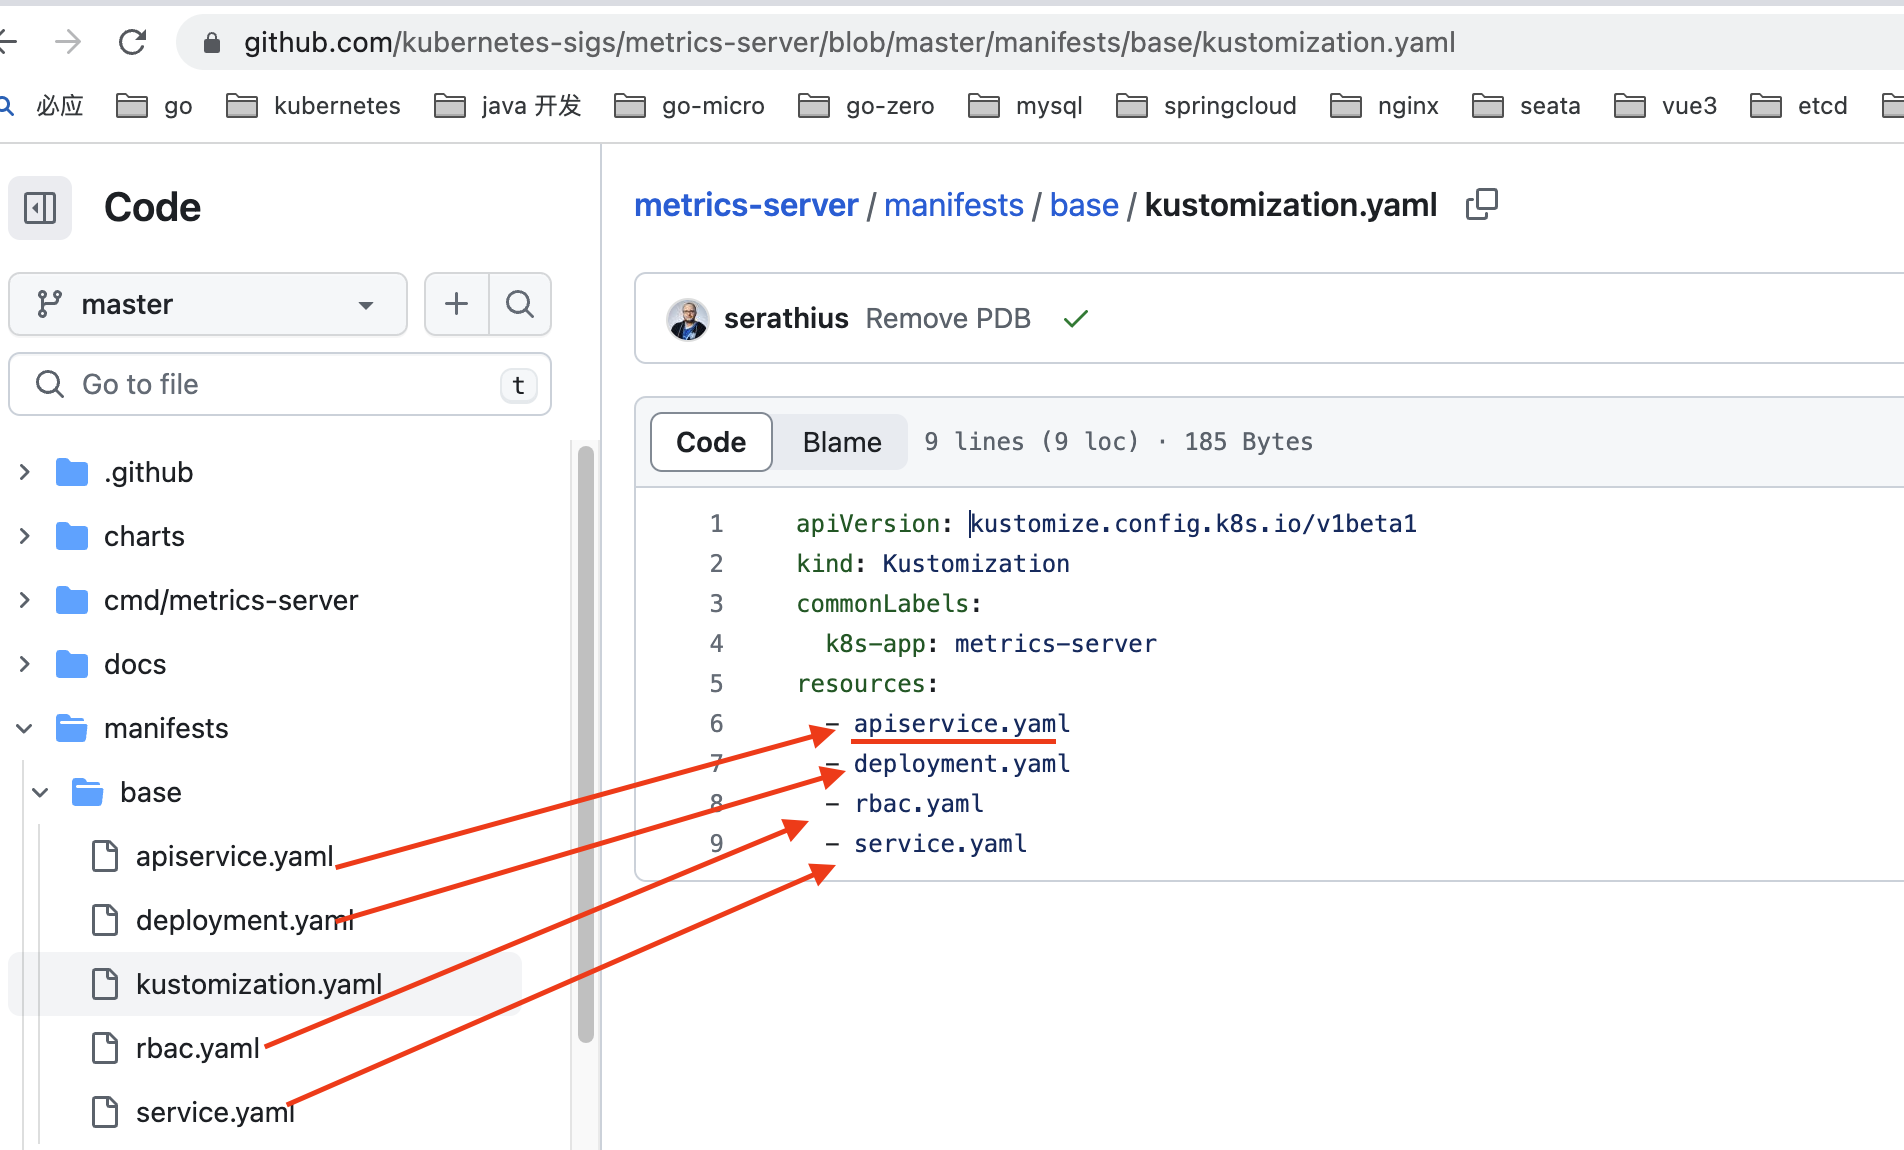1904x1150 pixels.
Task: Open the master branch dropdown
Action: coord(207,304)
